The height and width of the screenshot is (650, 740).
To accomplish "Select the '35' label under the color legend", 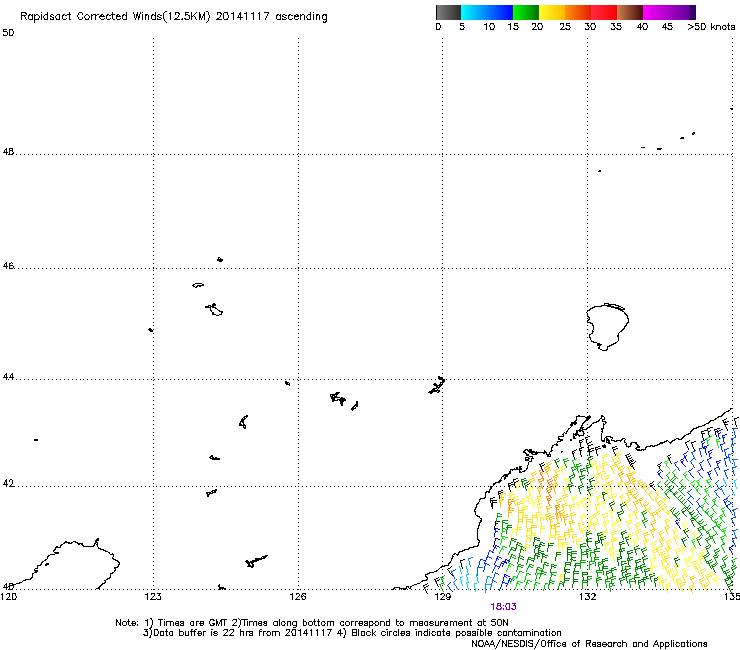I will click(x=616, y=27).
